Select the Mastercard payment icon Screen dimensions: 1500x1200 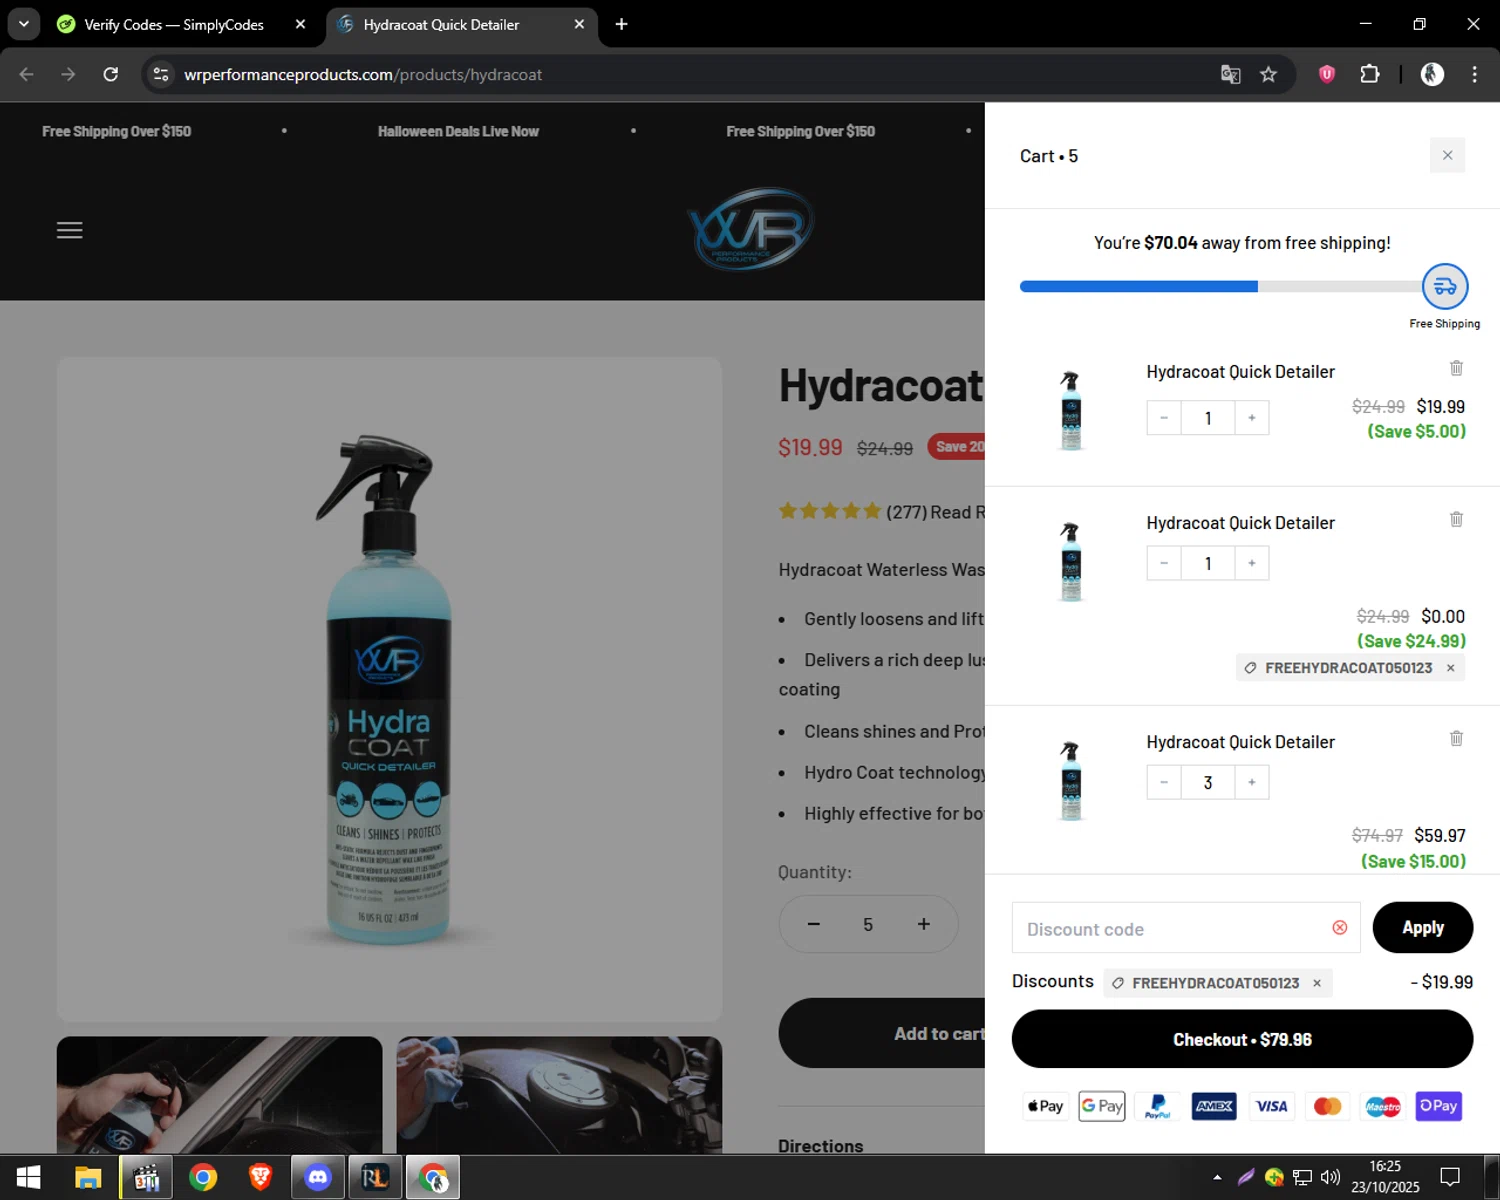[1327, 1106]
